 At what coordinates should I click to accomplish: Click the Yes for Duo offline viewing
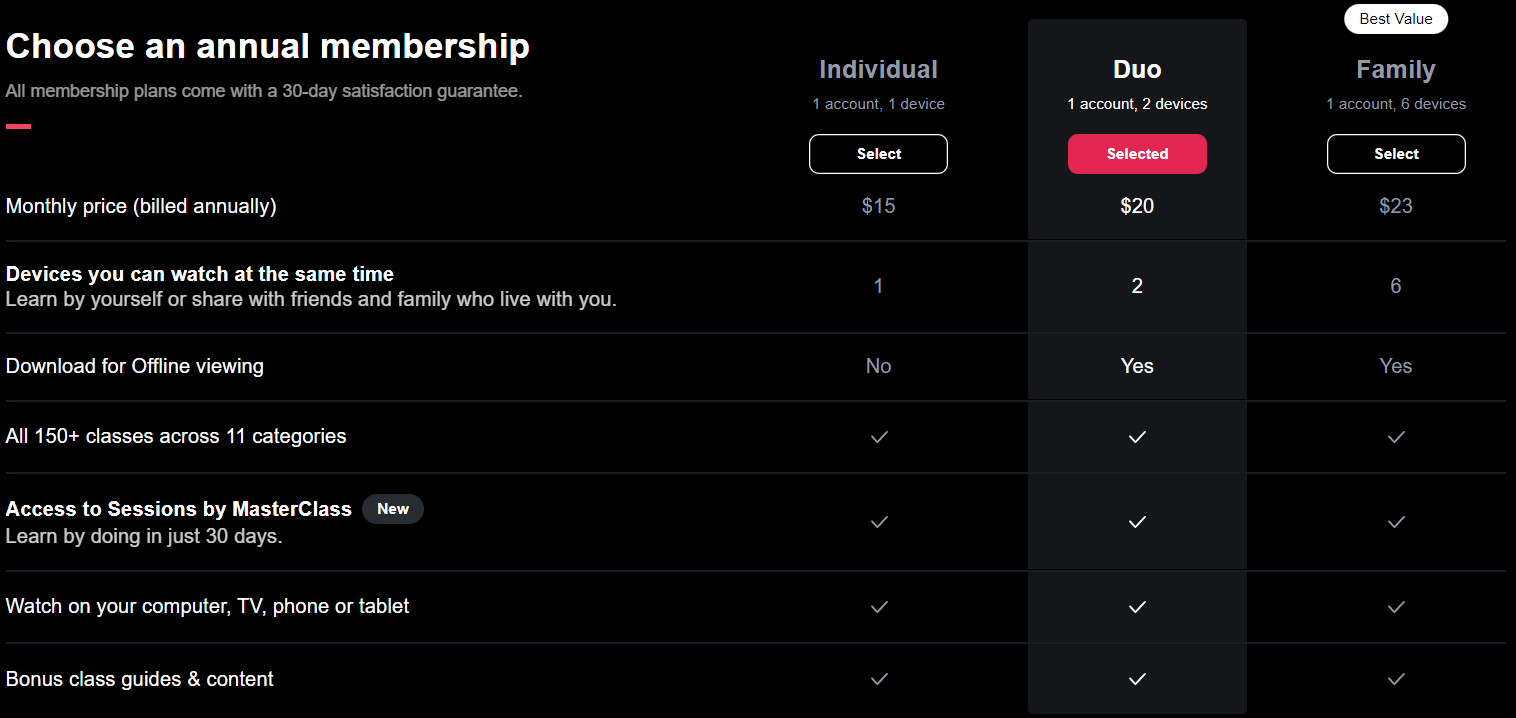point(1137,366)
